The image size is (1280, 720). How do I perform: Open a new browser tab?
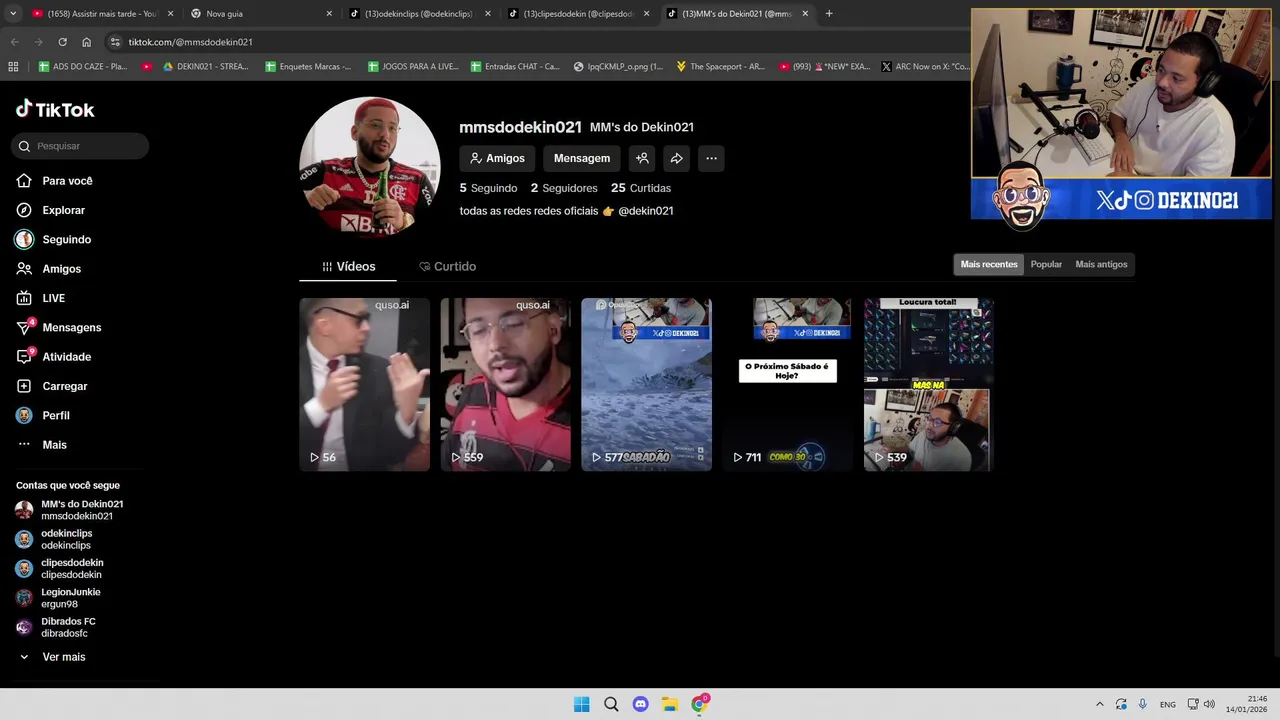[x=829, y=14]
